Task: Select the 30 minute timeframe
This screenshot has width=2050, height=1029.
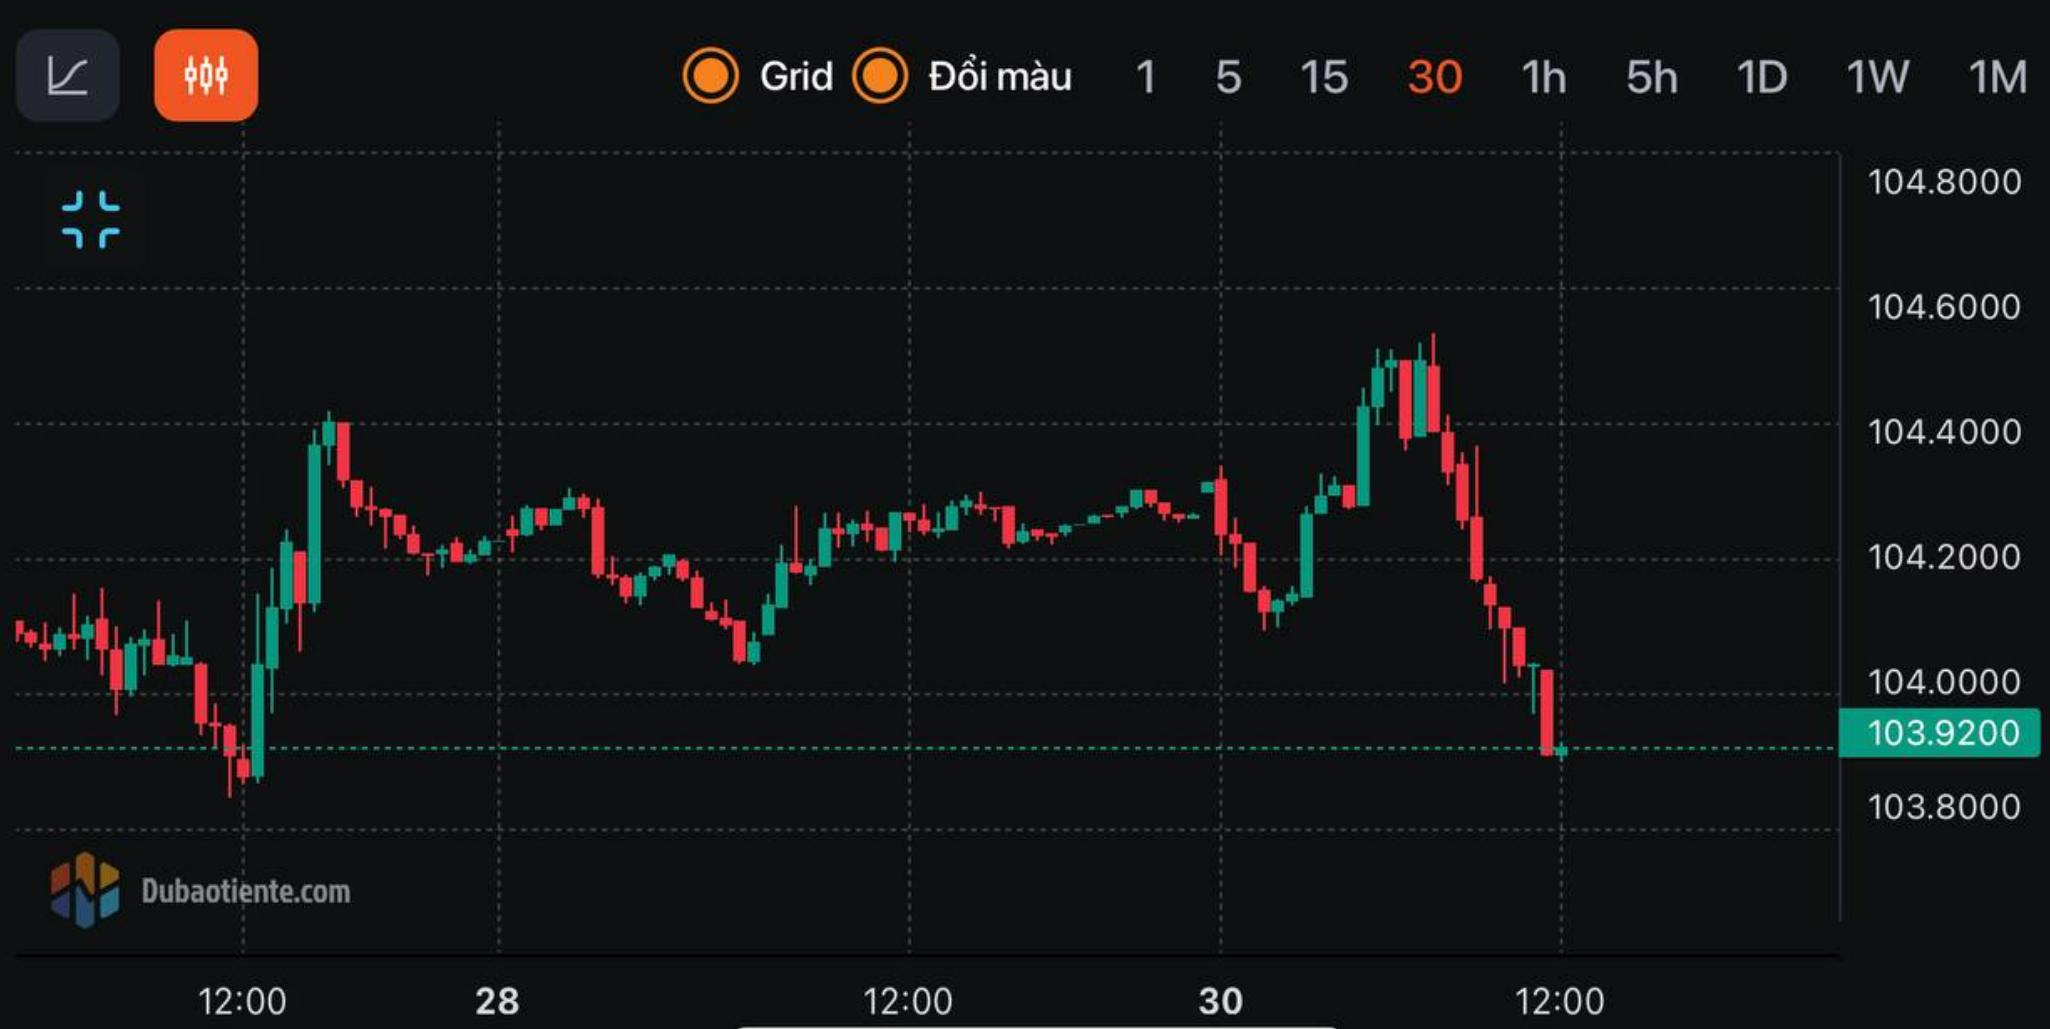Action: pyautogui.click(x=1434, y=77)
